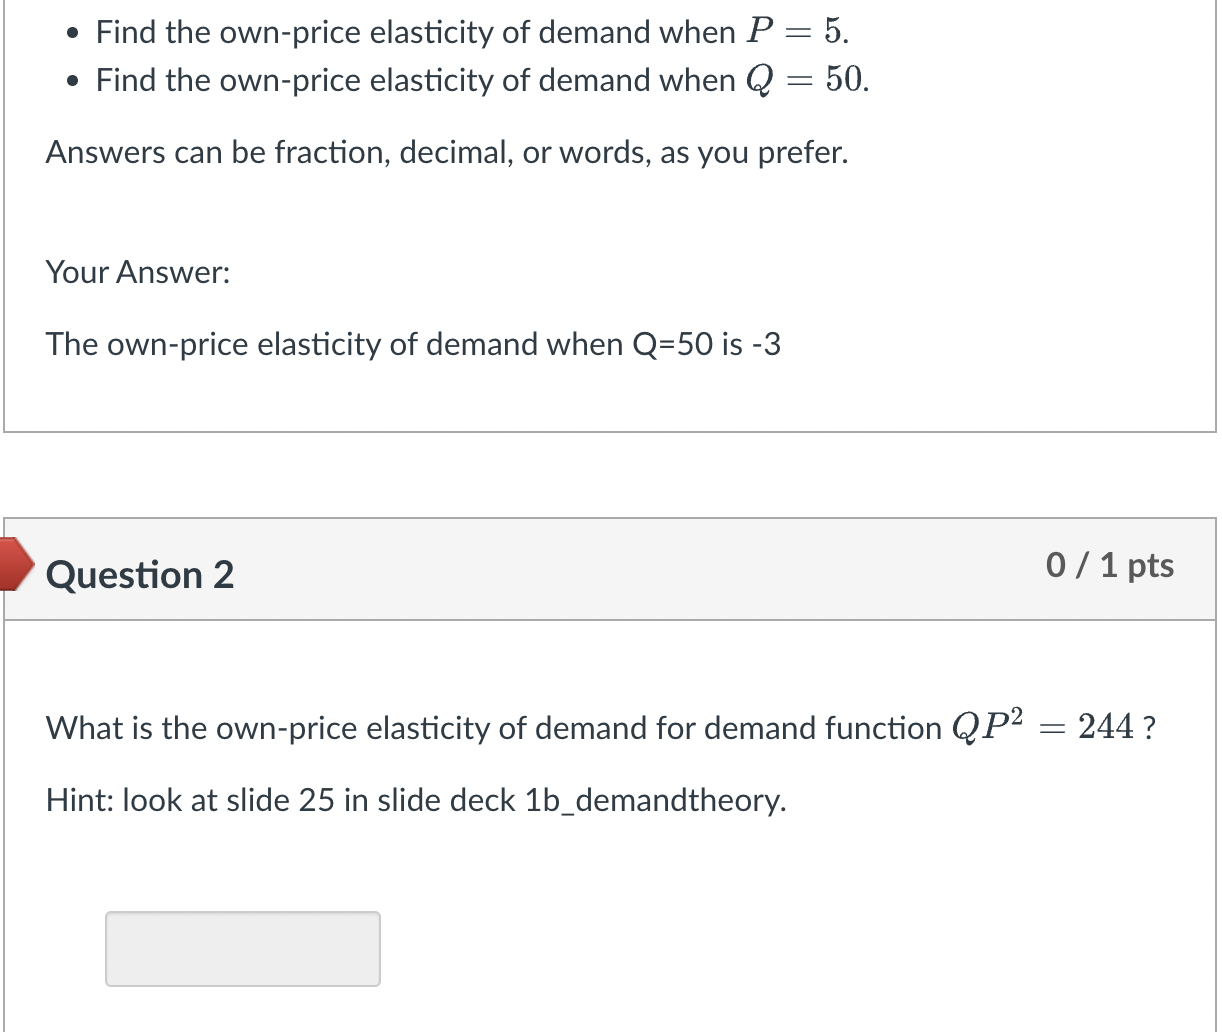Click inside Question 2's answer box
This screenshot has height=1032, width=1222.
[242, 948]
